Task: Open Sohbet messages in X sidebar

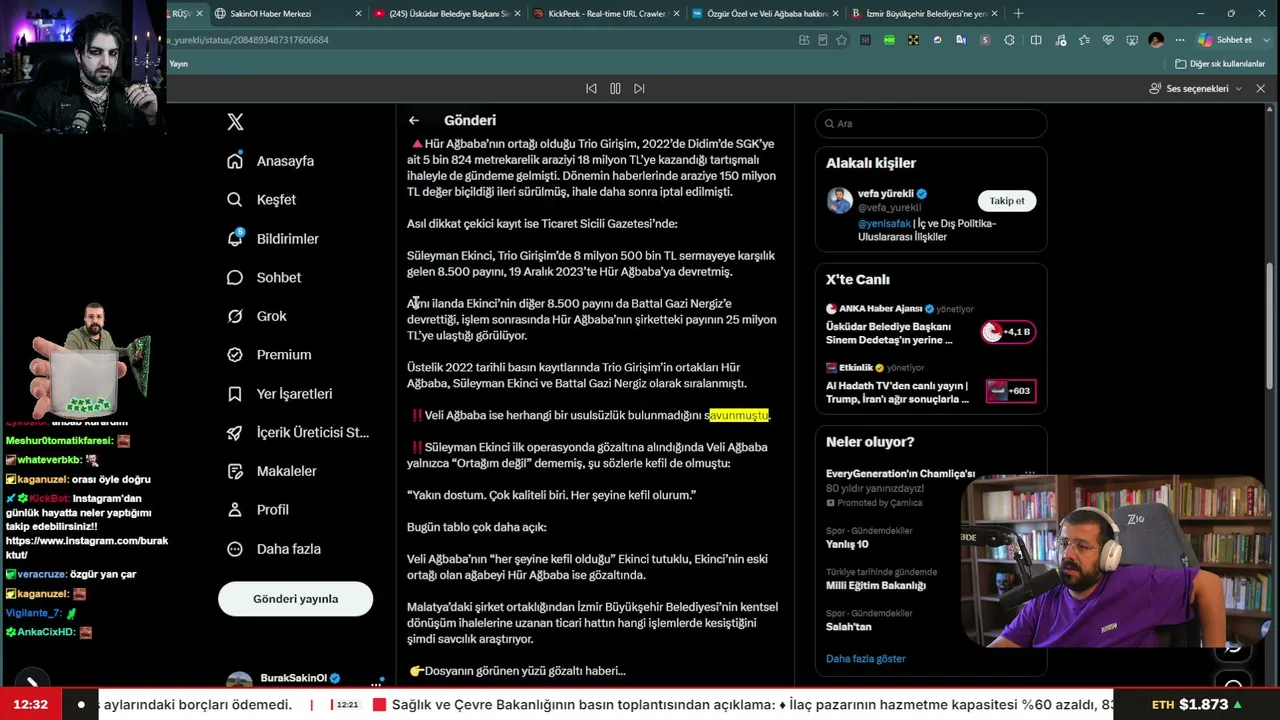Action: pos(264,277)
